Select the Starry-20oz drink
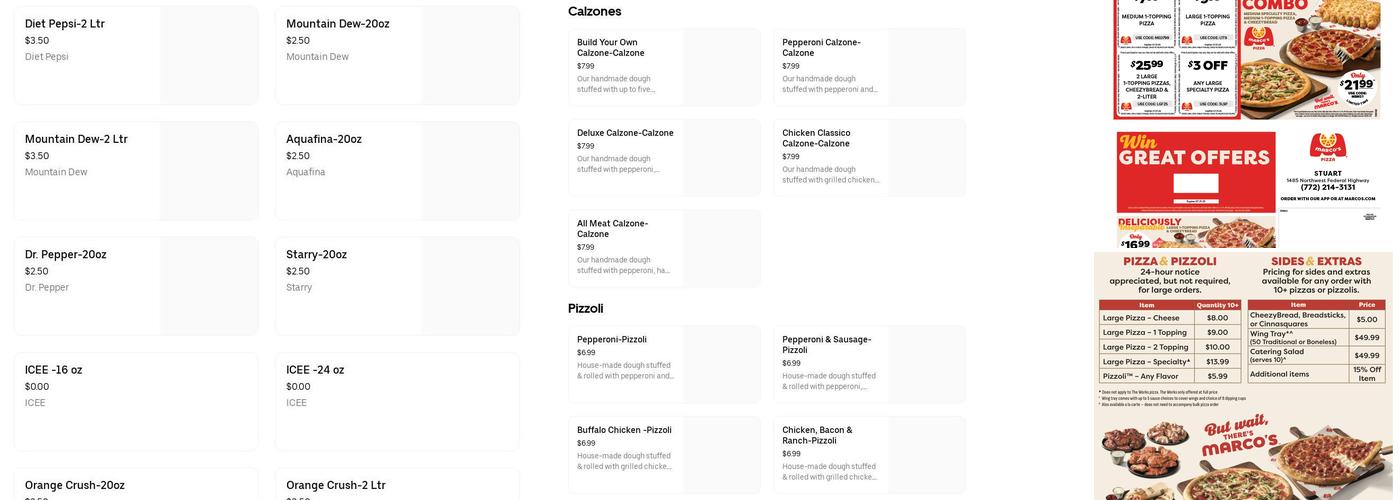 397,286
